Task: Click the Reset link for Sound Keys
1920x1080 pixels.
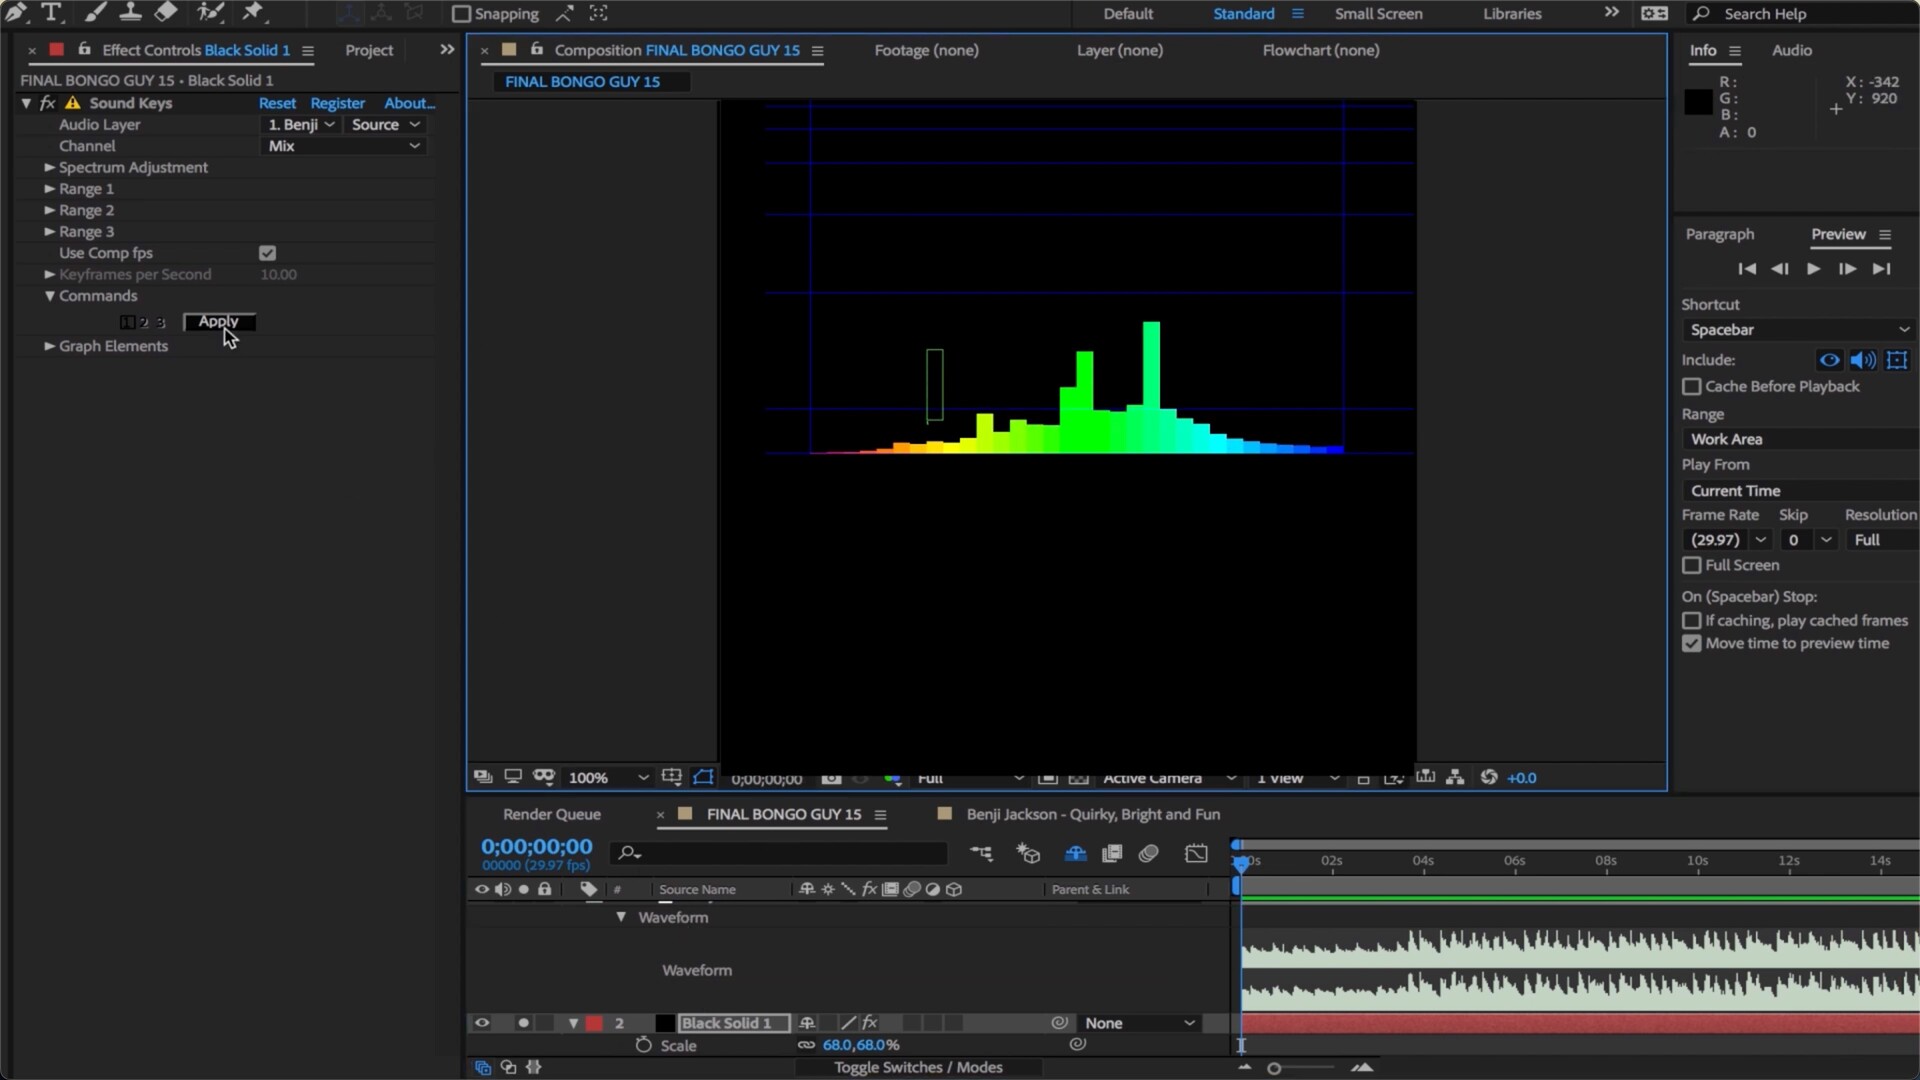Action: [x=277, y=103]
